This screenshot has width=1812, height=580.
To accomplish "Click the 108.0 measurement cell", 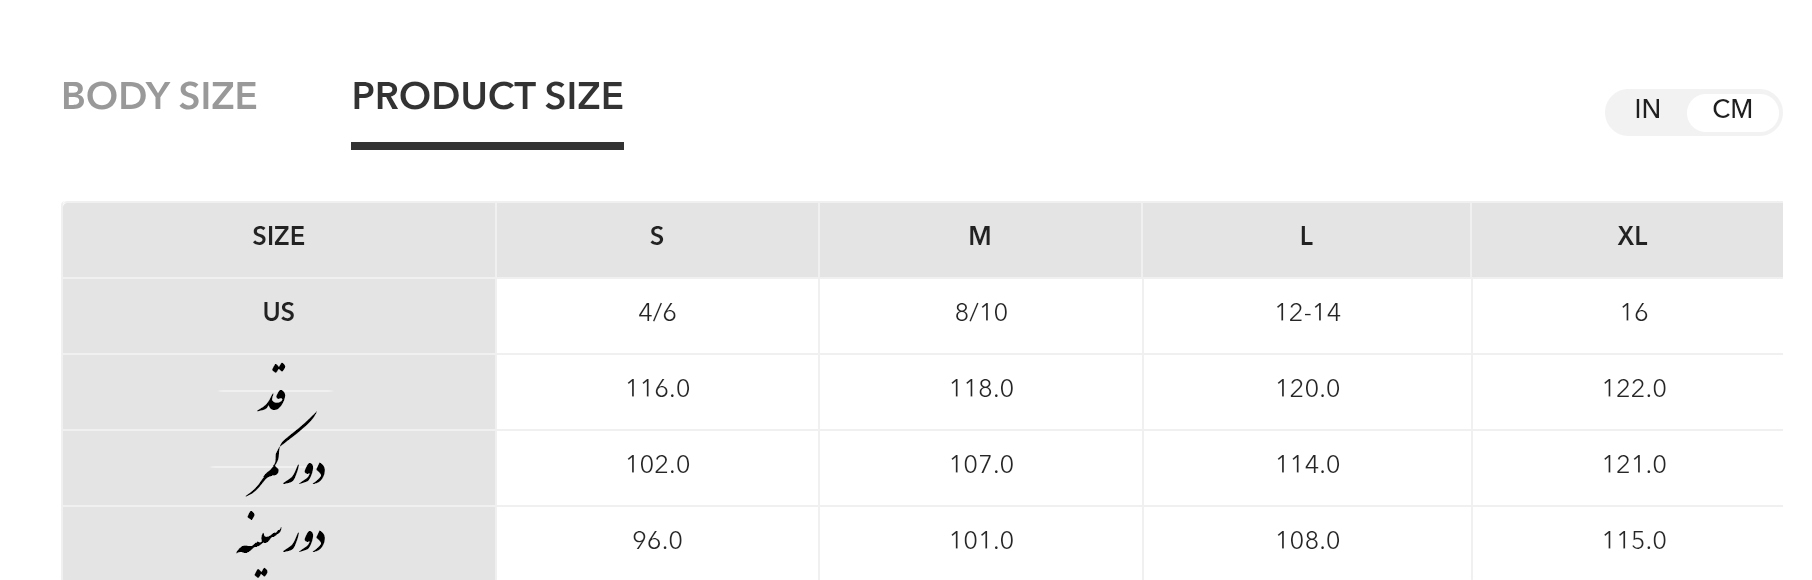I will (x=1307, y=541).
